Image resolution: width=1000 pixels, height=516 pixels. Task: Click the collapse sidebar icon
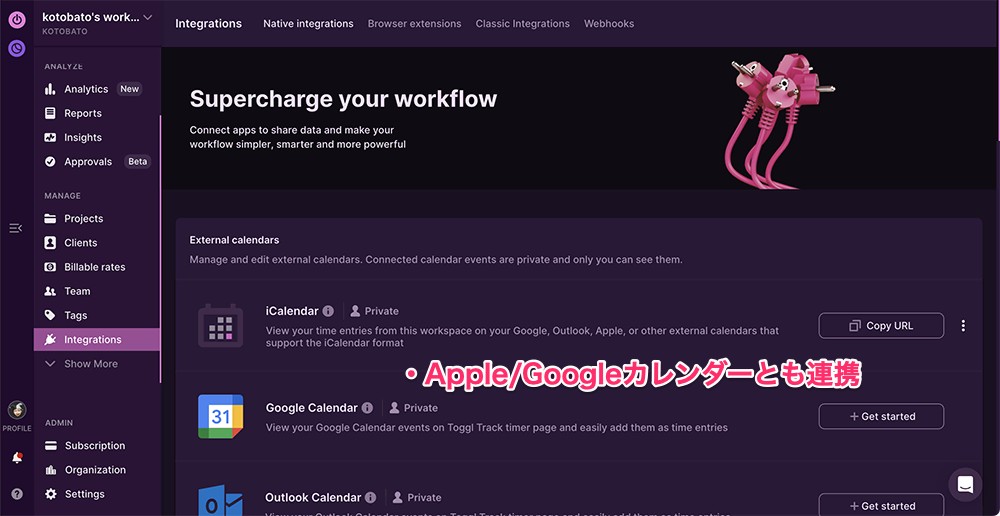pos(16,228)
